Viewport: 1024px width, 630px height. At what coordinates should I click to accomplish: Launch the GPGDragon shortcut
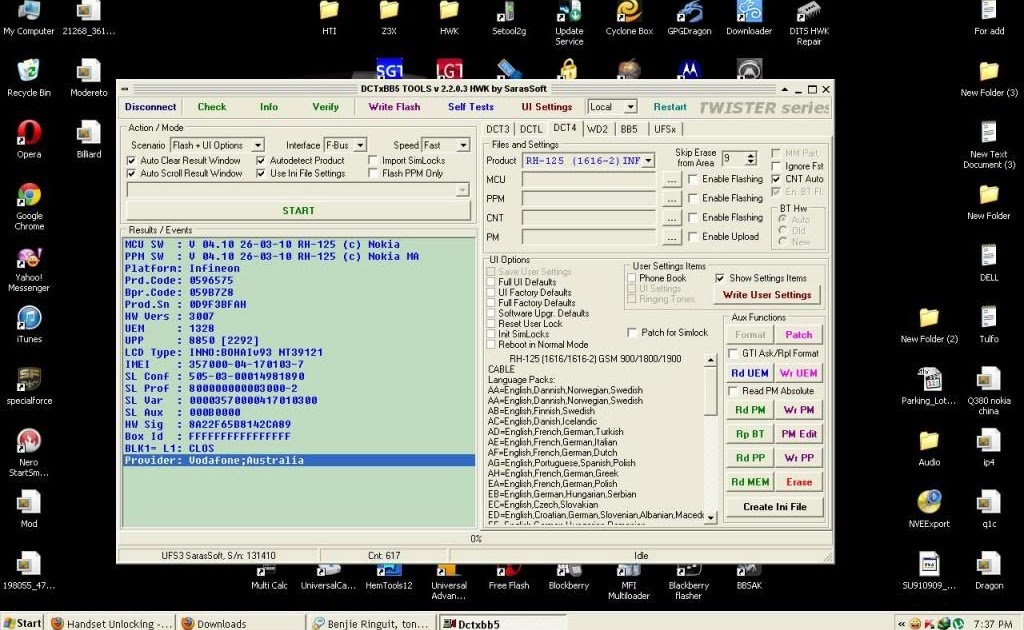pyautogui.click(x=689, y=17)
